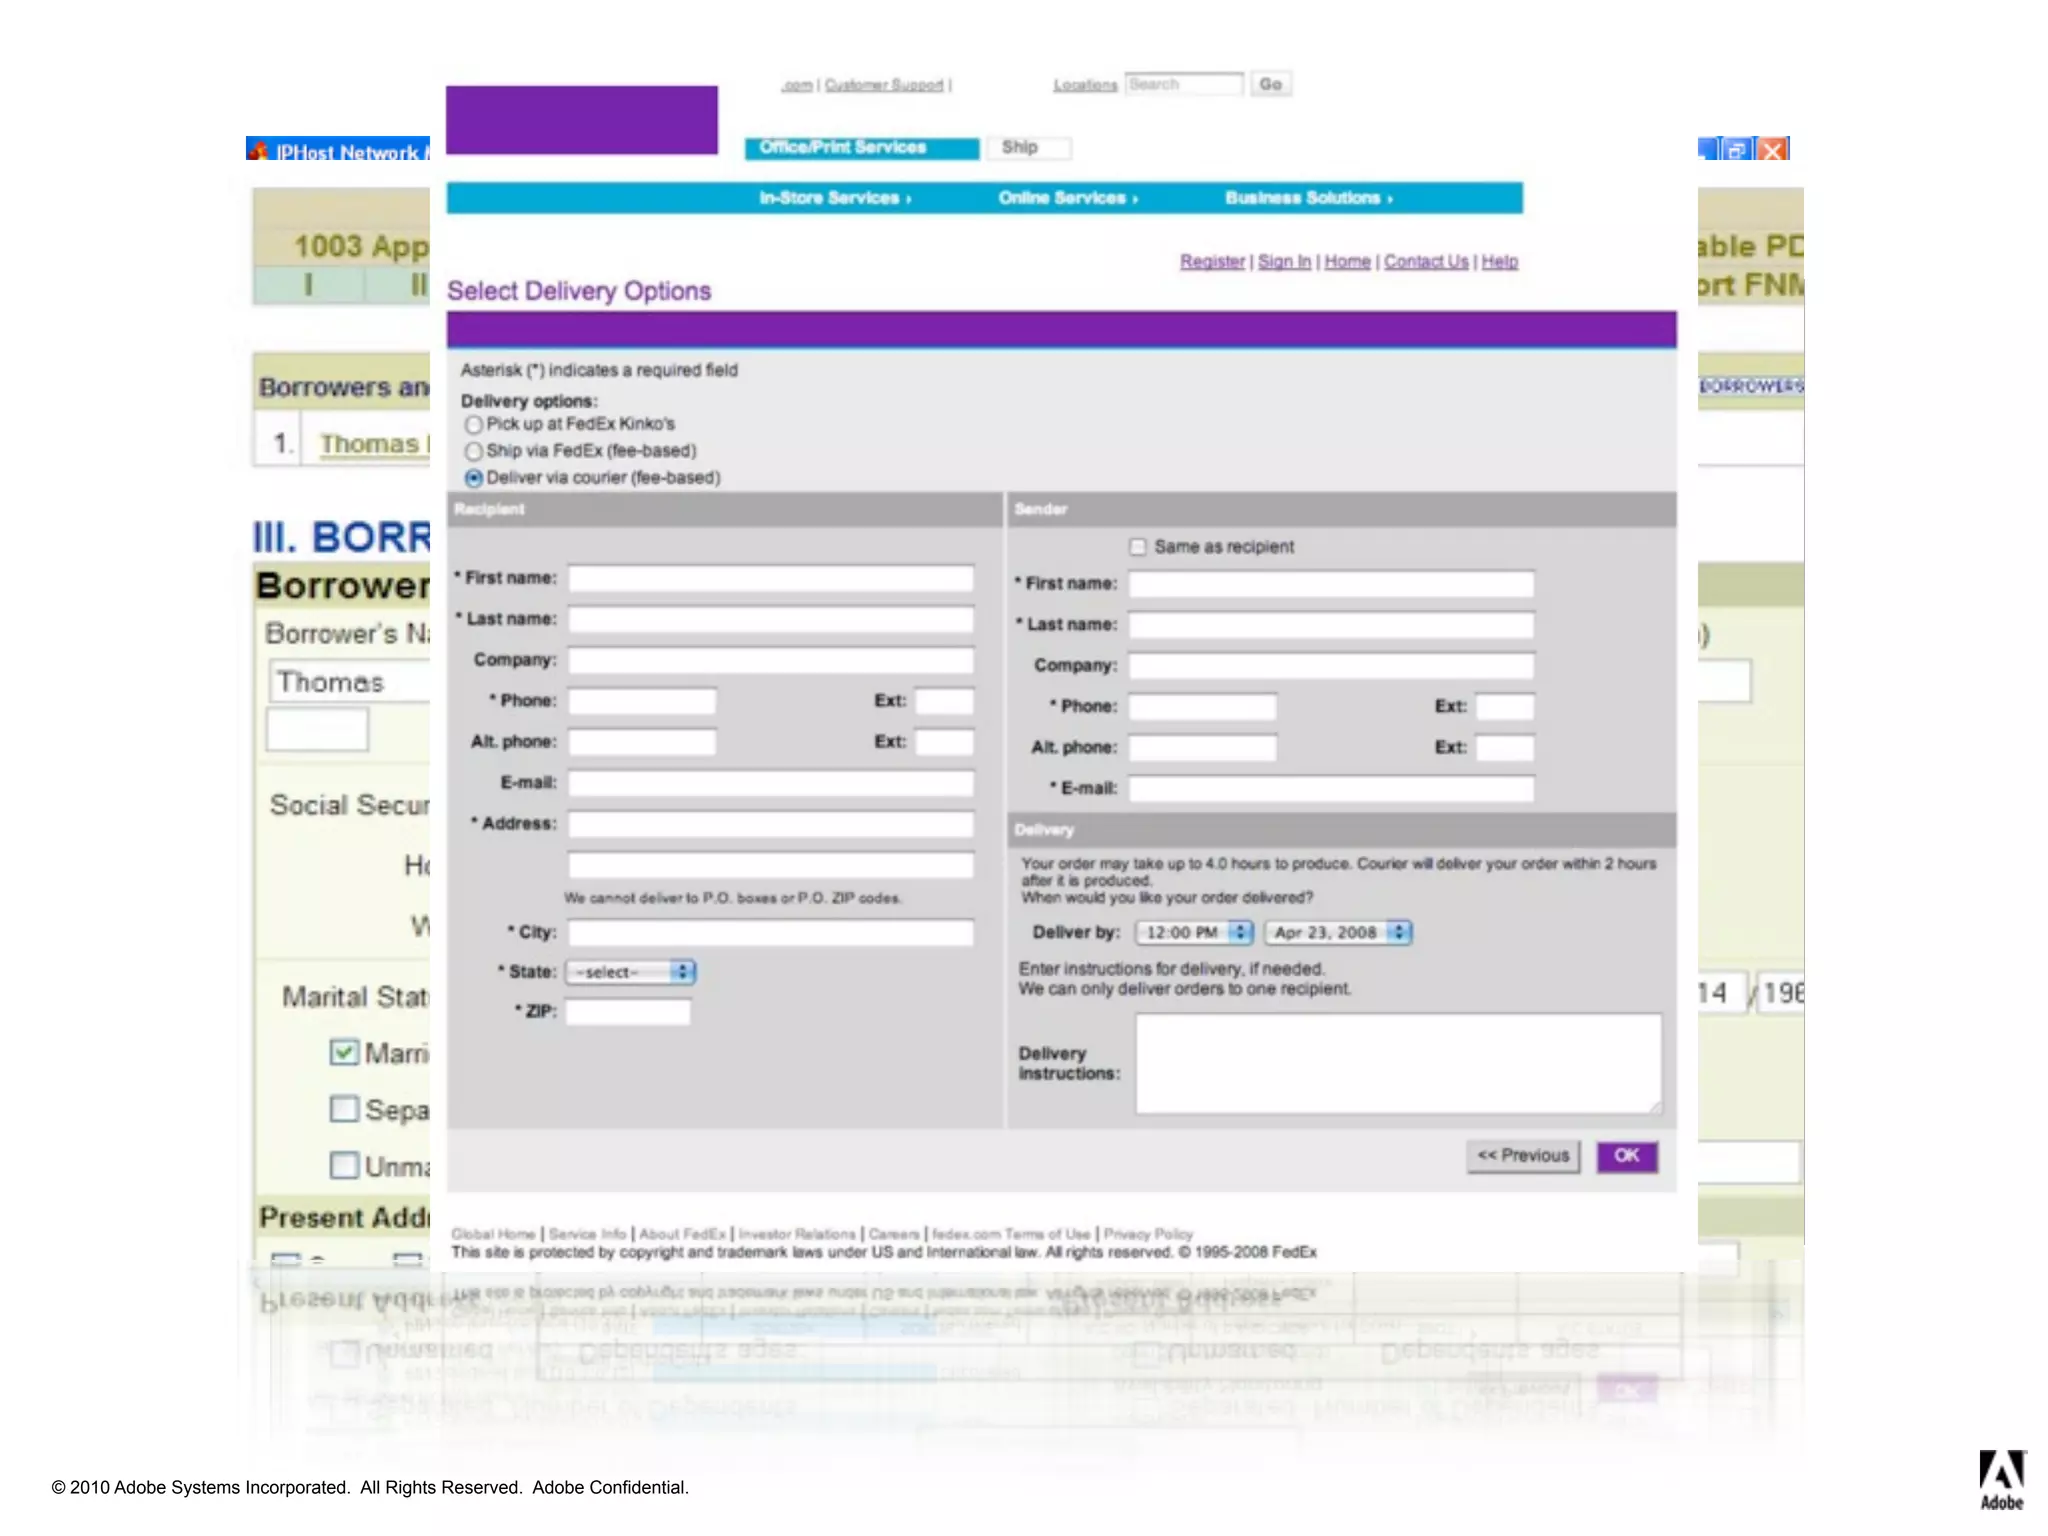The height and width of the screenshot is (1536, 2048).
Task: Click the recipient ZIP field
Action: pyautogui.click(x=628, y=1013)
